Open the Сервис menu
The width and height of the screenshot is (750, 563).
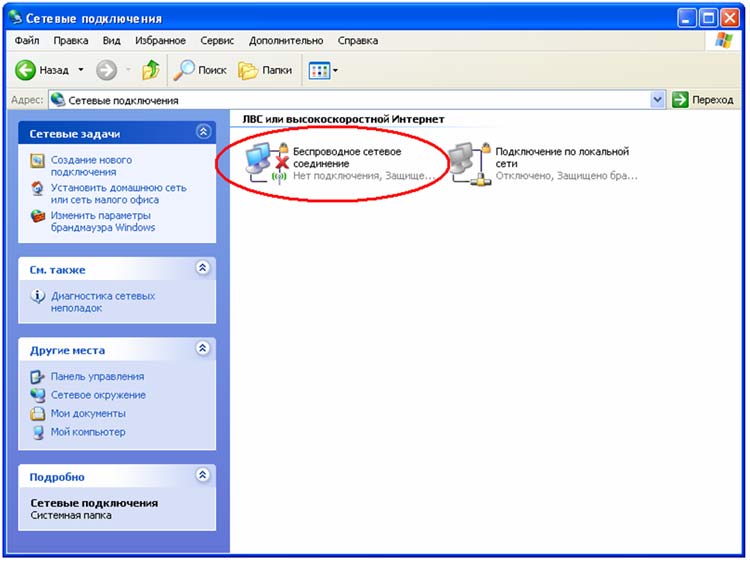point(216,41)
